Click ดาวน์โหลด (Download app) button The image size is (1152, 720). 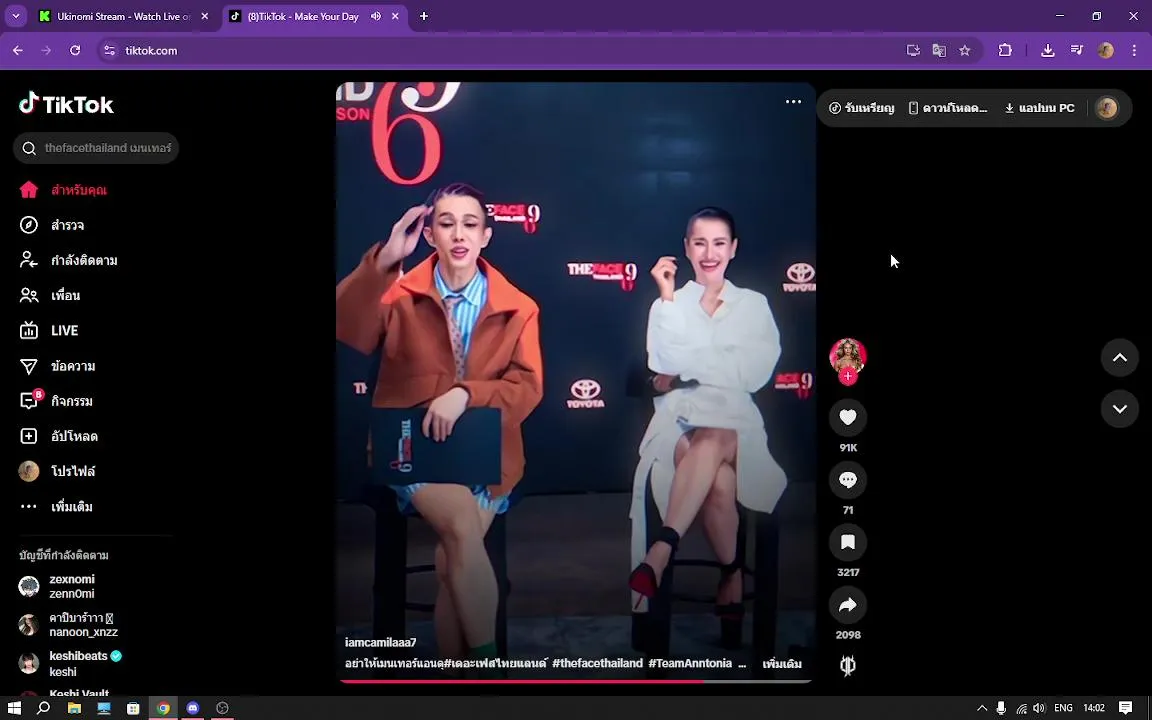tap(948, 108)
